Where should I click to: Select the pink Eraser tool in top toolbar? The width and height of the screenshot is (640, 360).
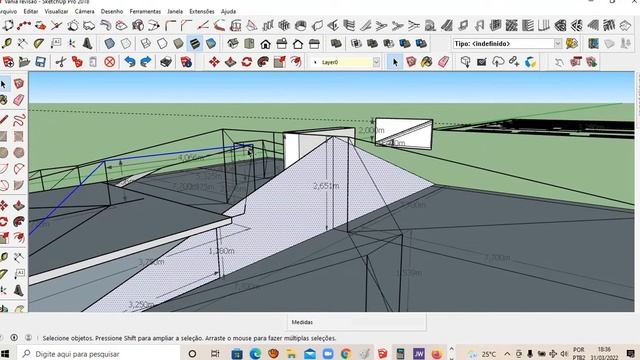point(443,62)
